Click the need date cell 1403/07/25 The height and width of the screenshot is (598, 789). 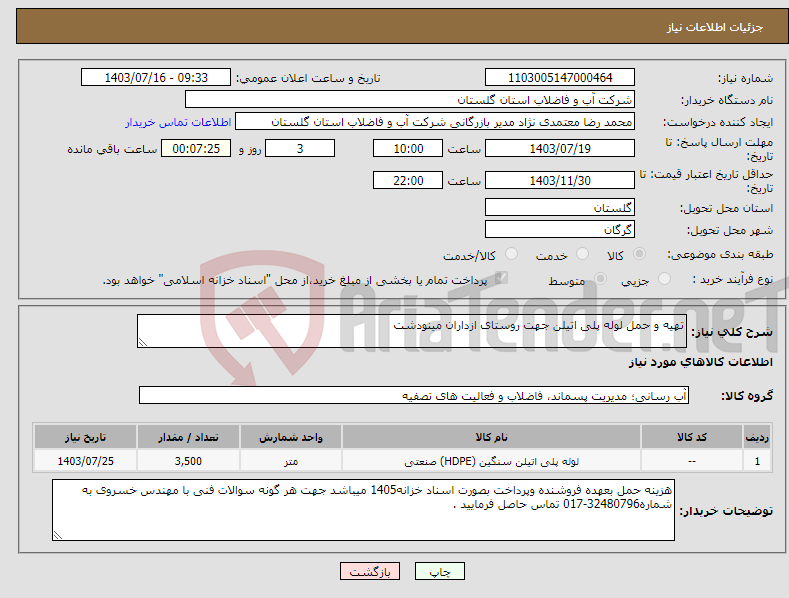(x=85, y=461)
